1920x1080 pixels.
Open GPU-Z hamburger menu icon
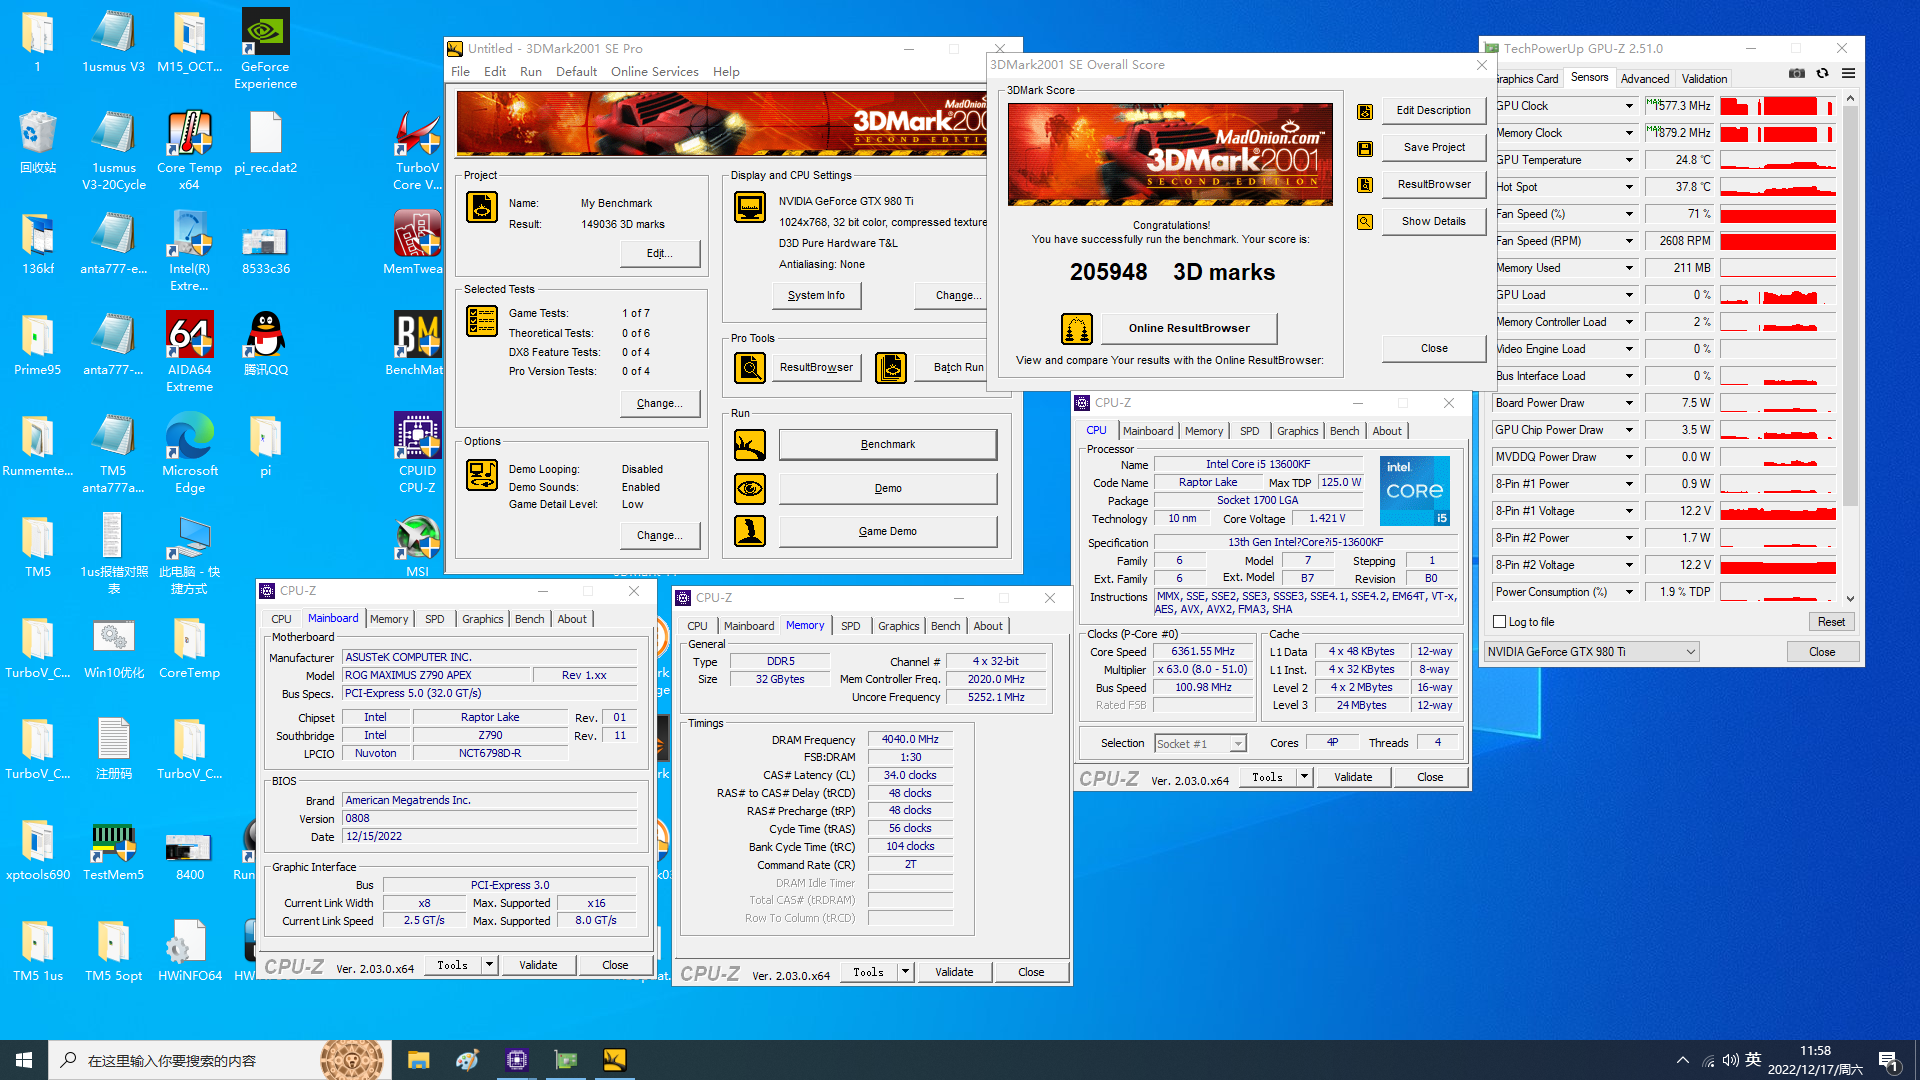[1848, 74]
